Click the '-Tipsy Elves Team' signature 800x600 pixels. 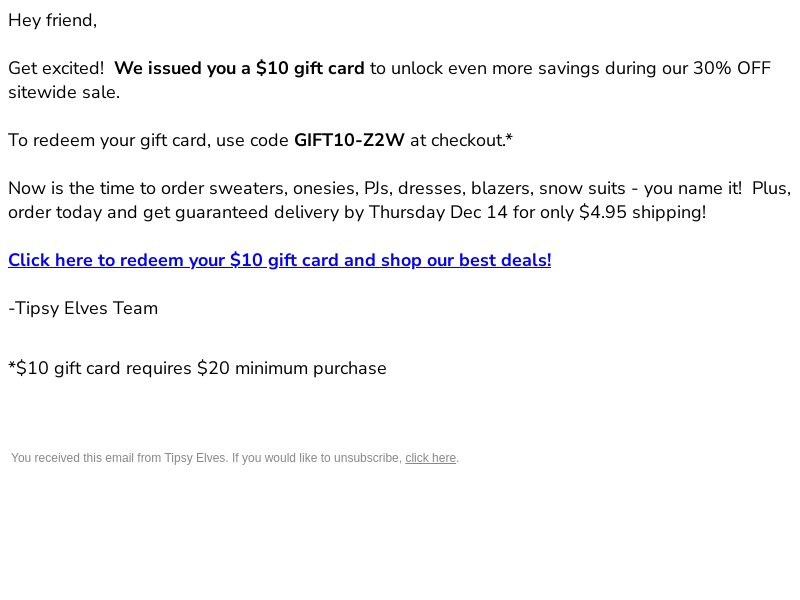(x=83, y=308)
